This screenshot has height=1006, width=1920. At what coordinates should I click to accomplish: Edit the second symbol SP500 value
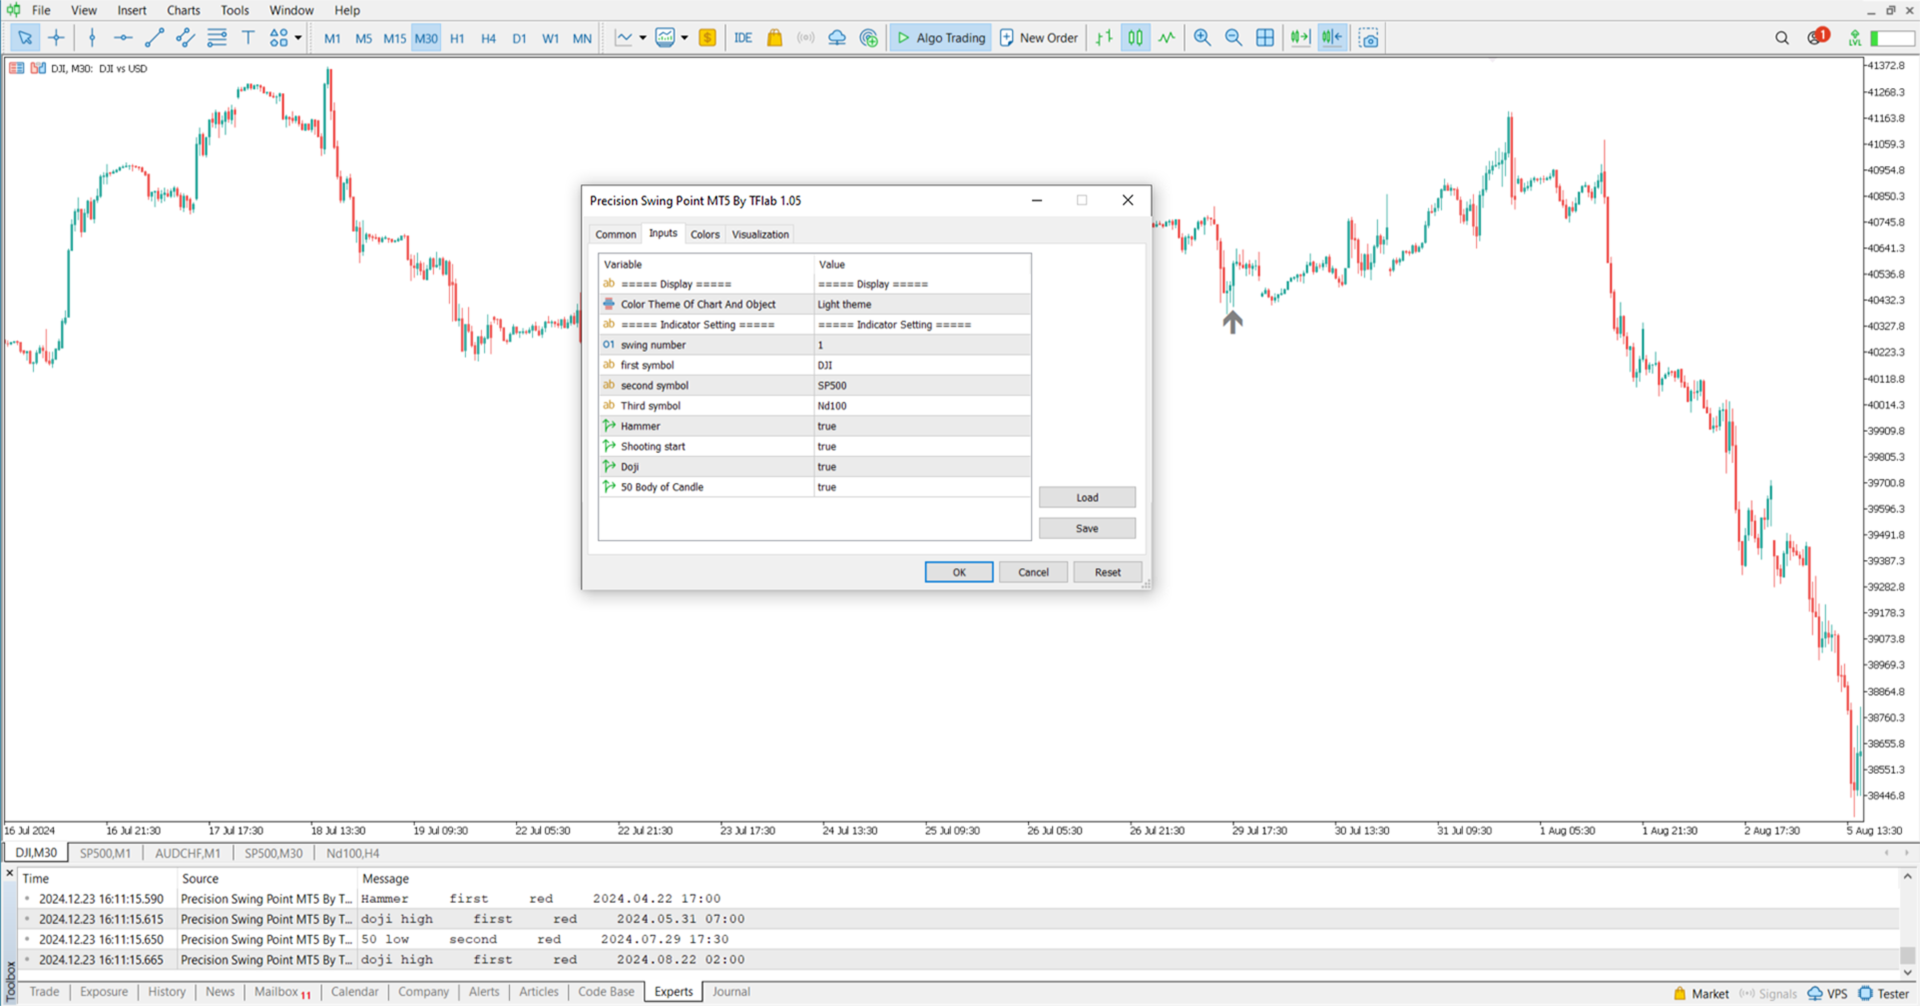click(922, 385)
